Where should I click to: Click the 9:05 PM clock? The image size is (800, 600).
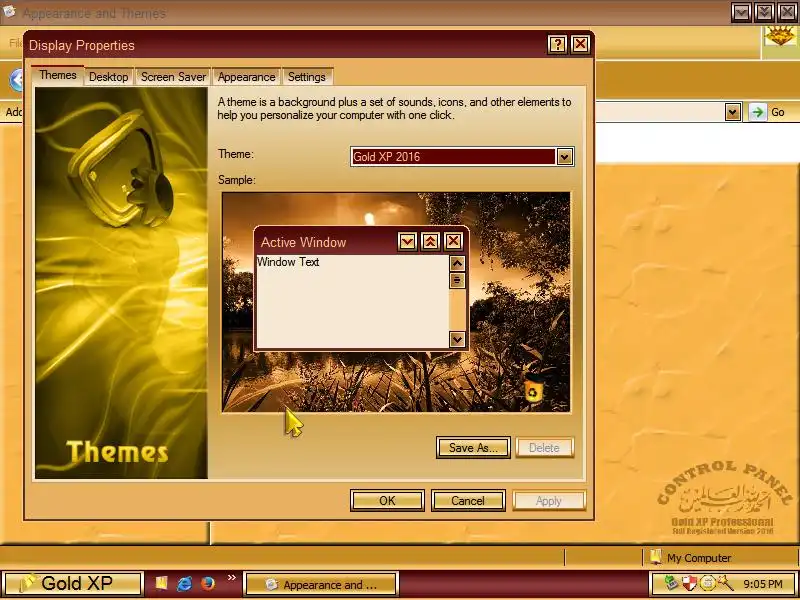(x=763, y=584)
